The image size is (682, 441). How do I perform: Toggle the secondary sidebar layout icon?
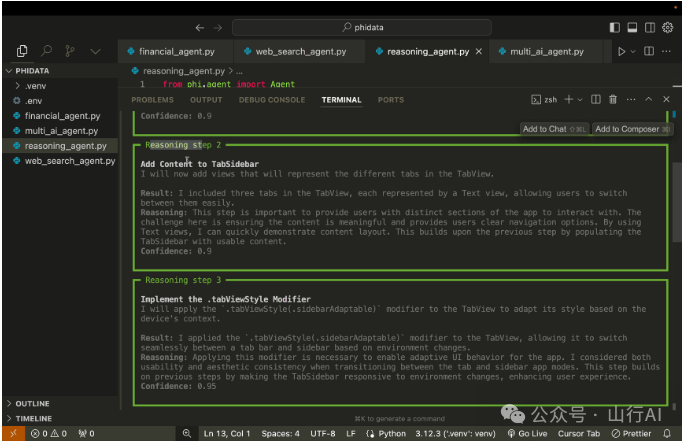click(650, 27)
